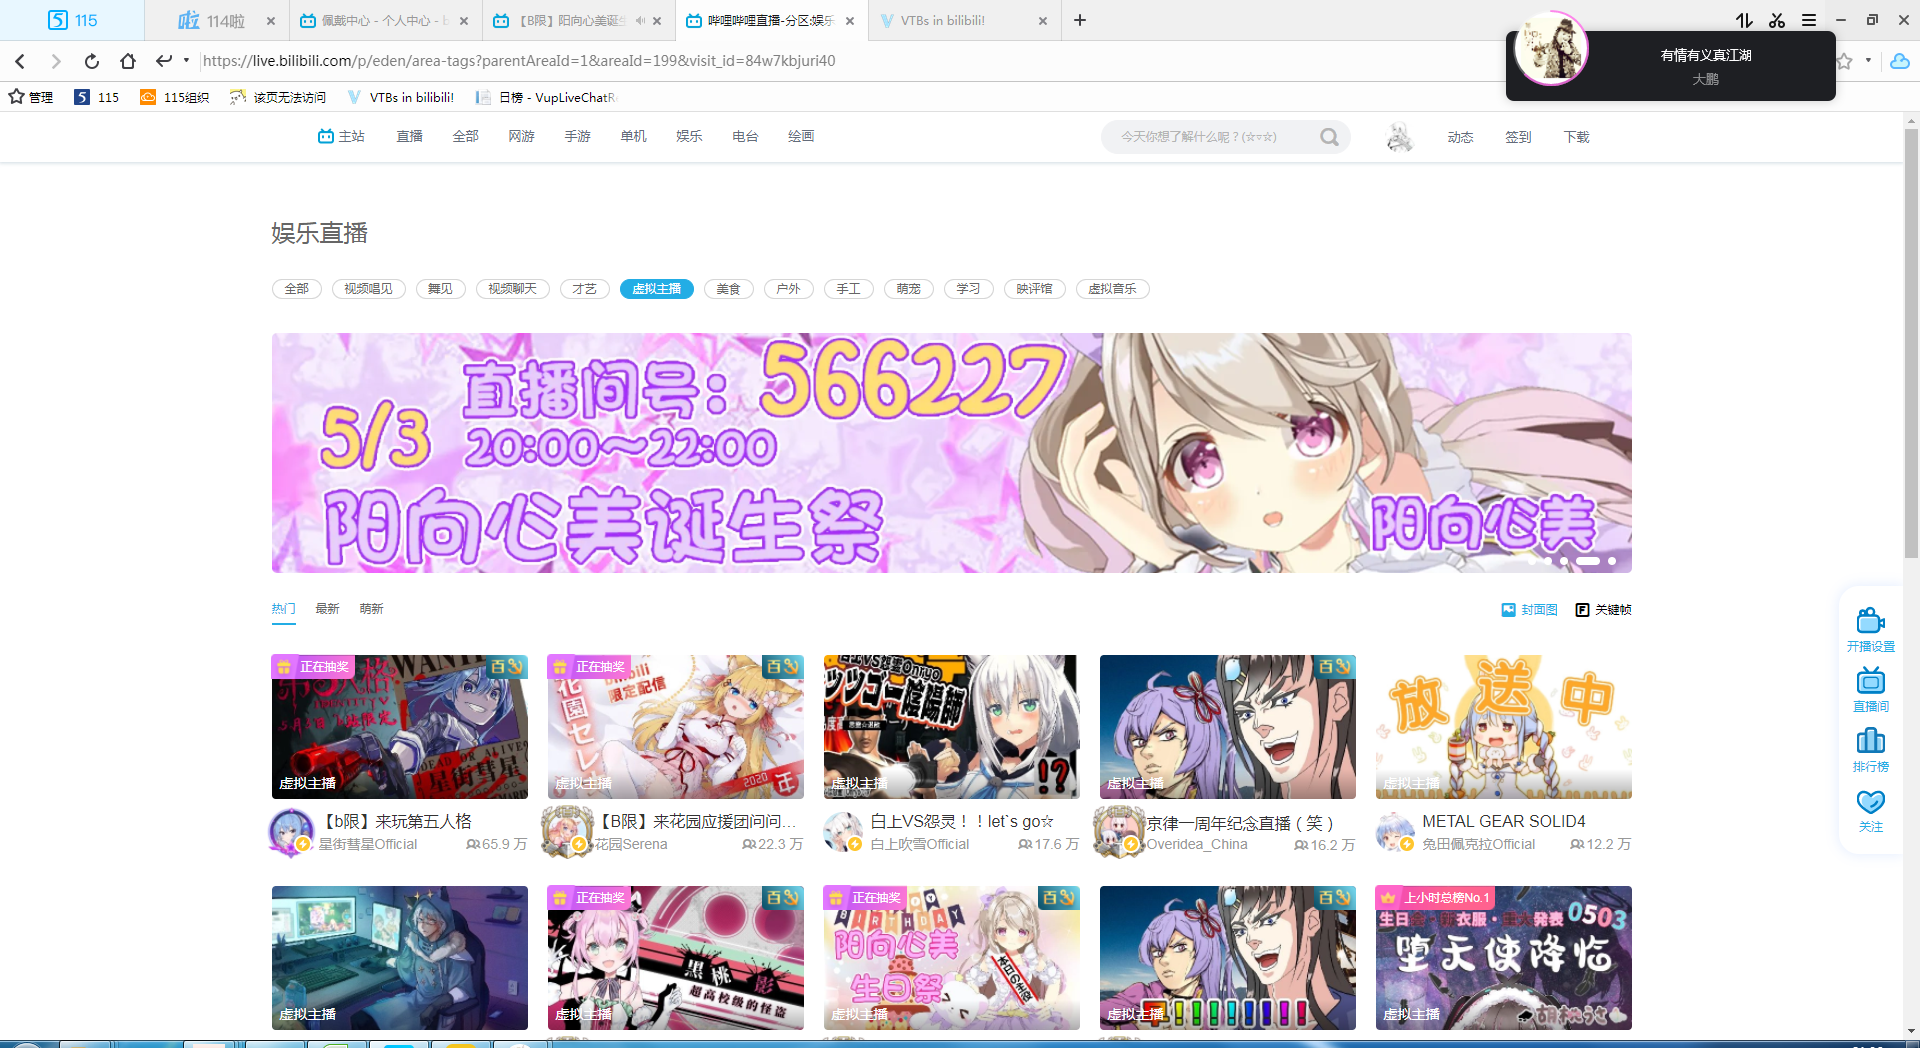Click the blue cloud sync icon
The image size is (1920, 1048).
[x=1900, y=61]
